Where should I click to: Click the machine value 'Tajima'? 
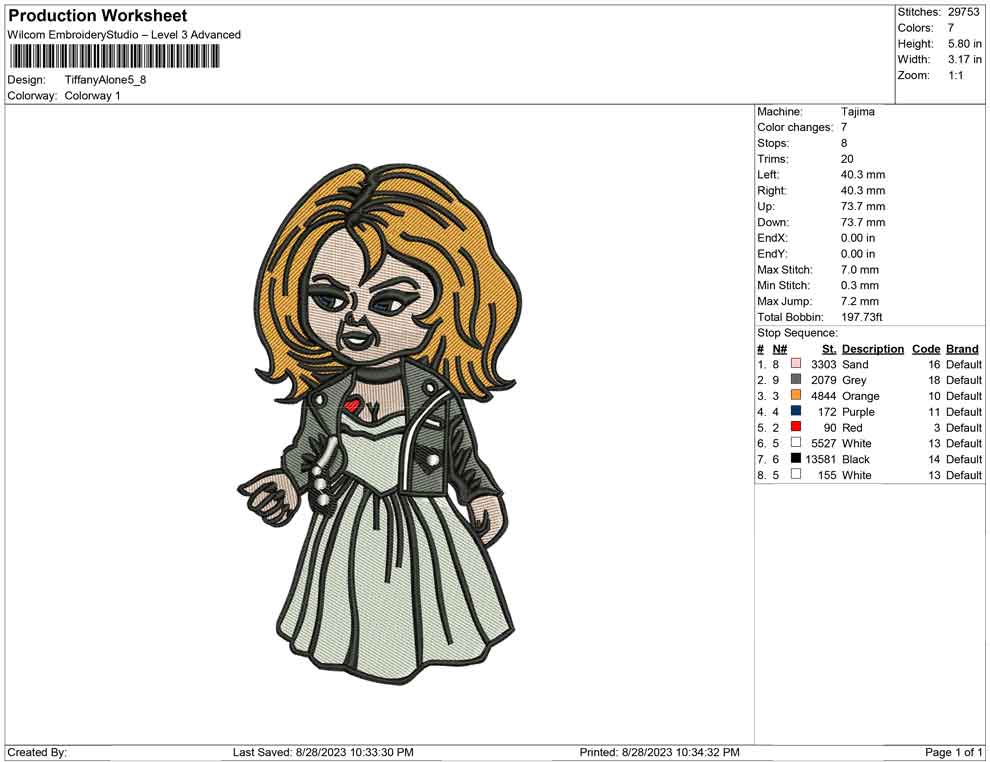coord(857,112)
